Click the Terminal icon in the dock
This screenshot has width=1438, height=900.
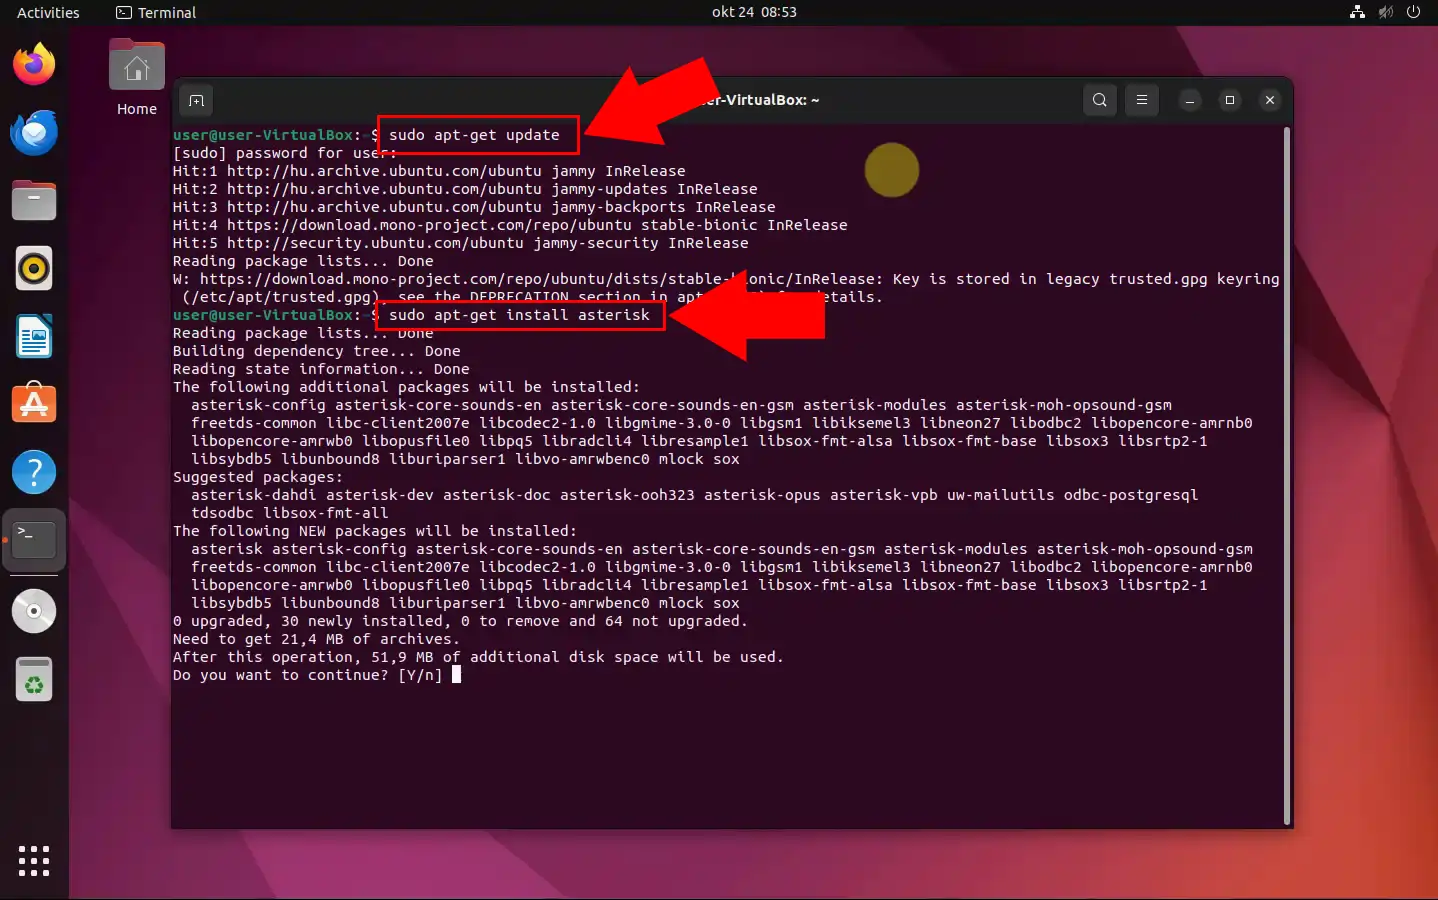[x=34, y=540]
